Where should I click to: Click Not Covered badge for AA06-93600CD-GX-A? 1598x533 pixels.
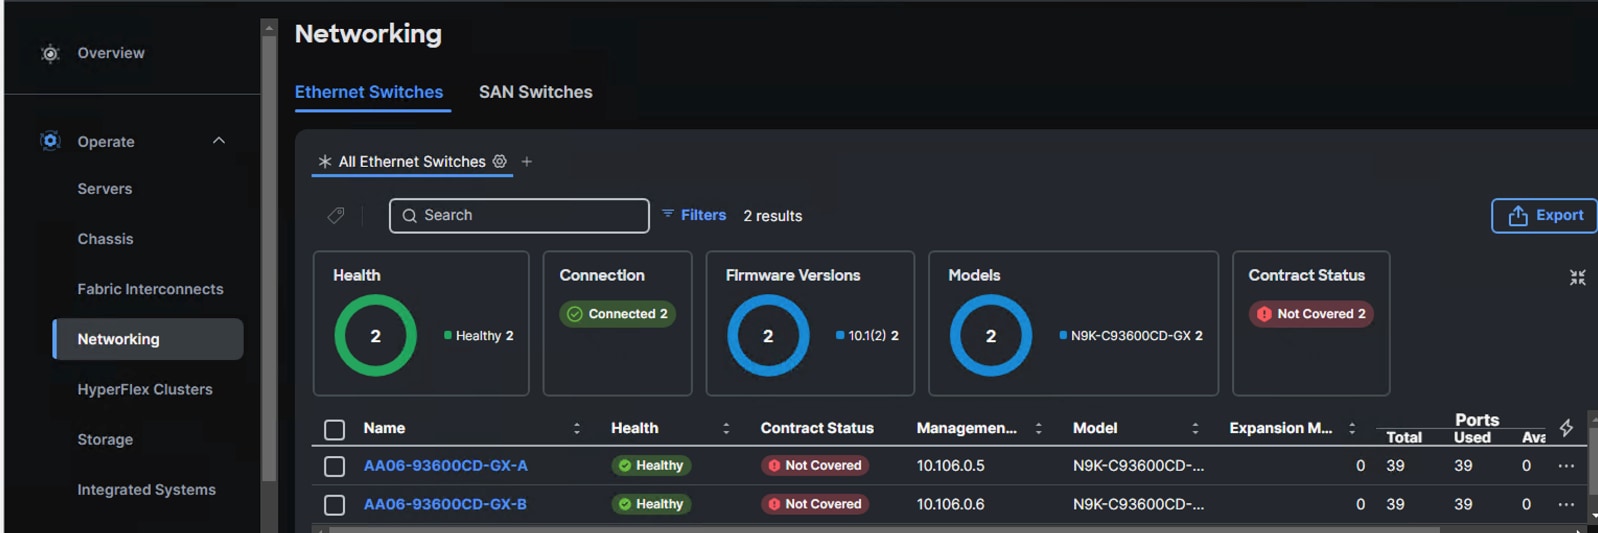click(x=815, y=465)
